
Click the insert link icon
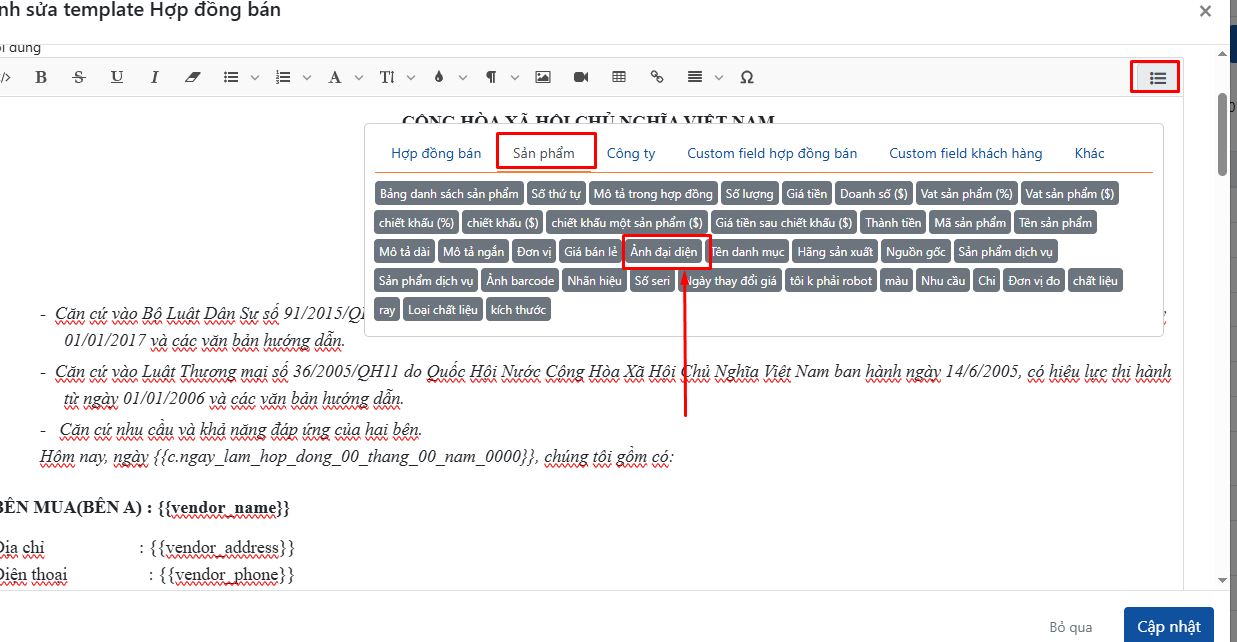tap(657, 77)
